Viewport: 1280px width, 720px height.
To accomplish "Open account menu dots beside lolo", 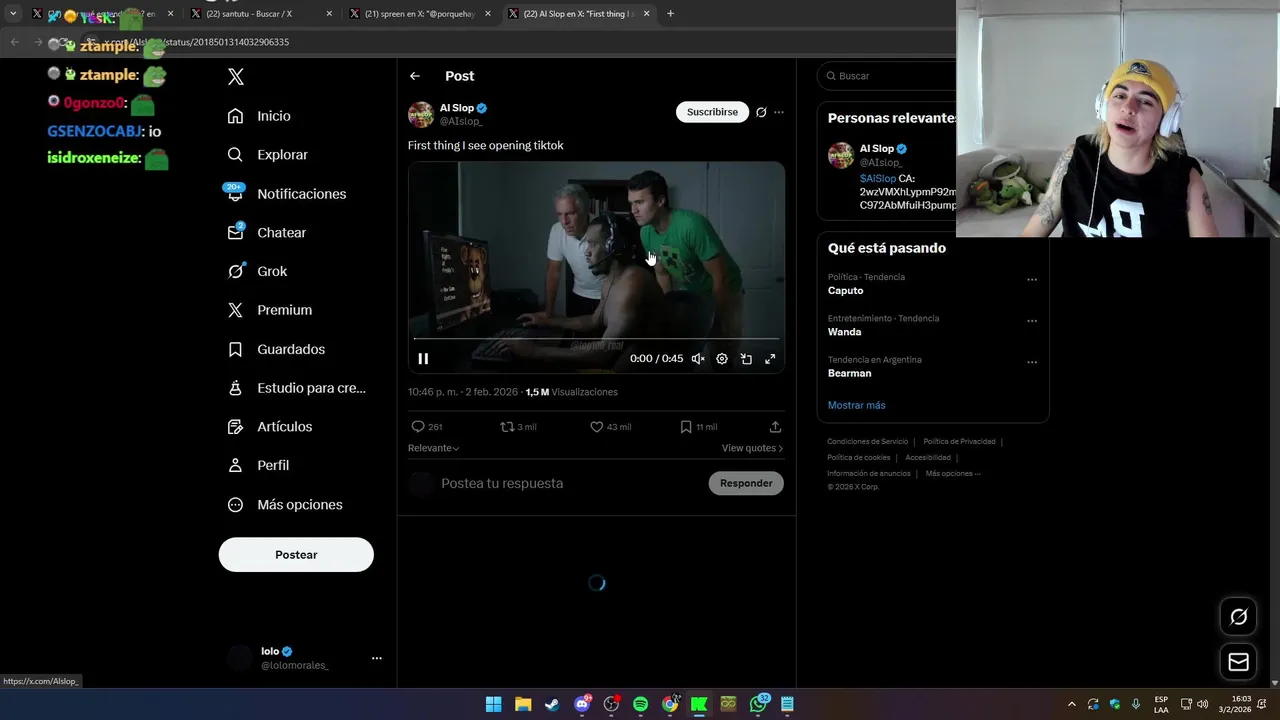I will coord(377,658).
